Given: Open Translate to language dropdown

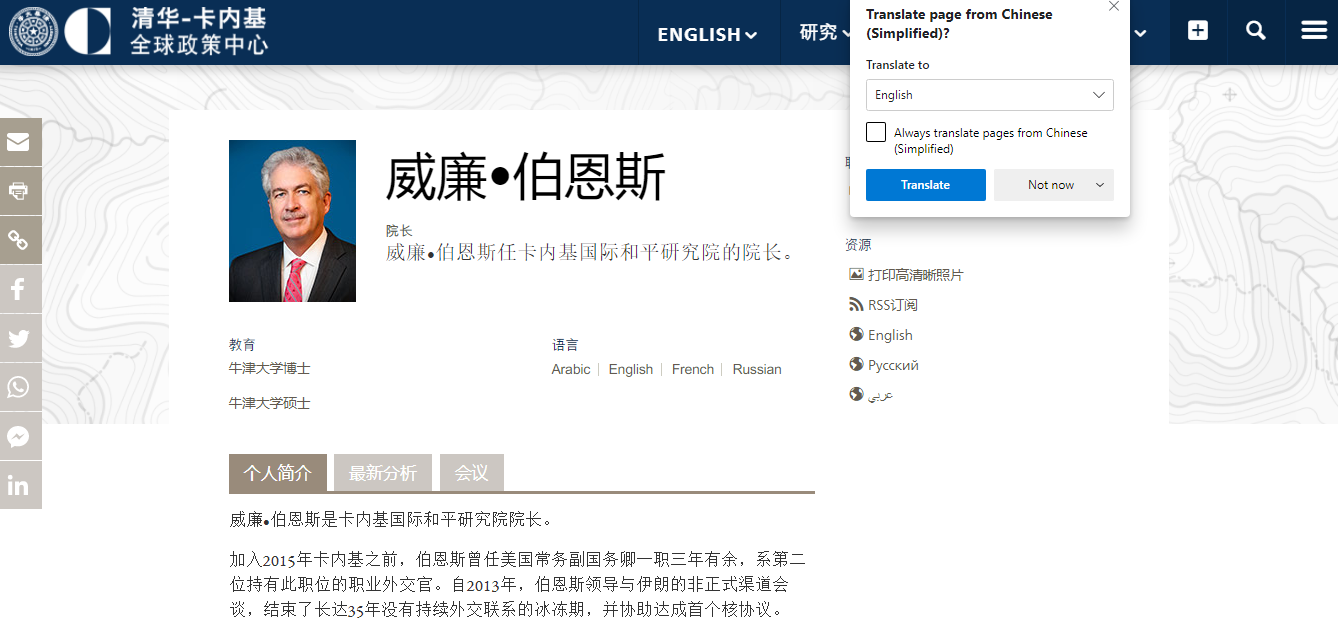Looking at the screenshot, I should (990, 95).
